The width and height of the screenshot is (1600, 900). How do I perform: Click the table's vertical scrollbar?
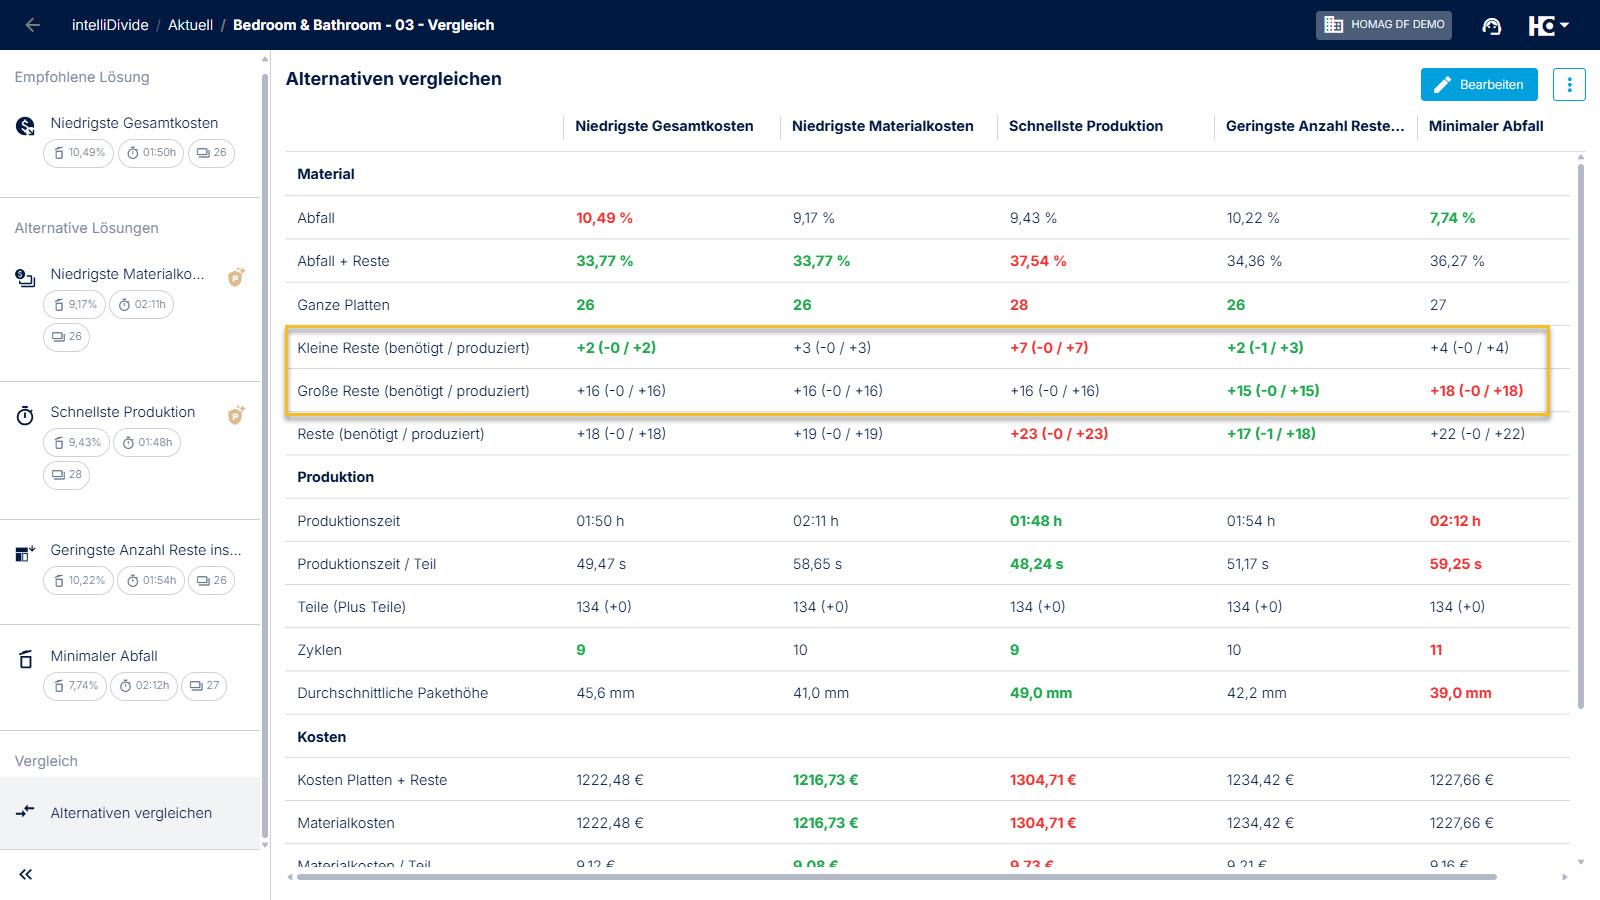tap(1581, 435)
